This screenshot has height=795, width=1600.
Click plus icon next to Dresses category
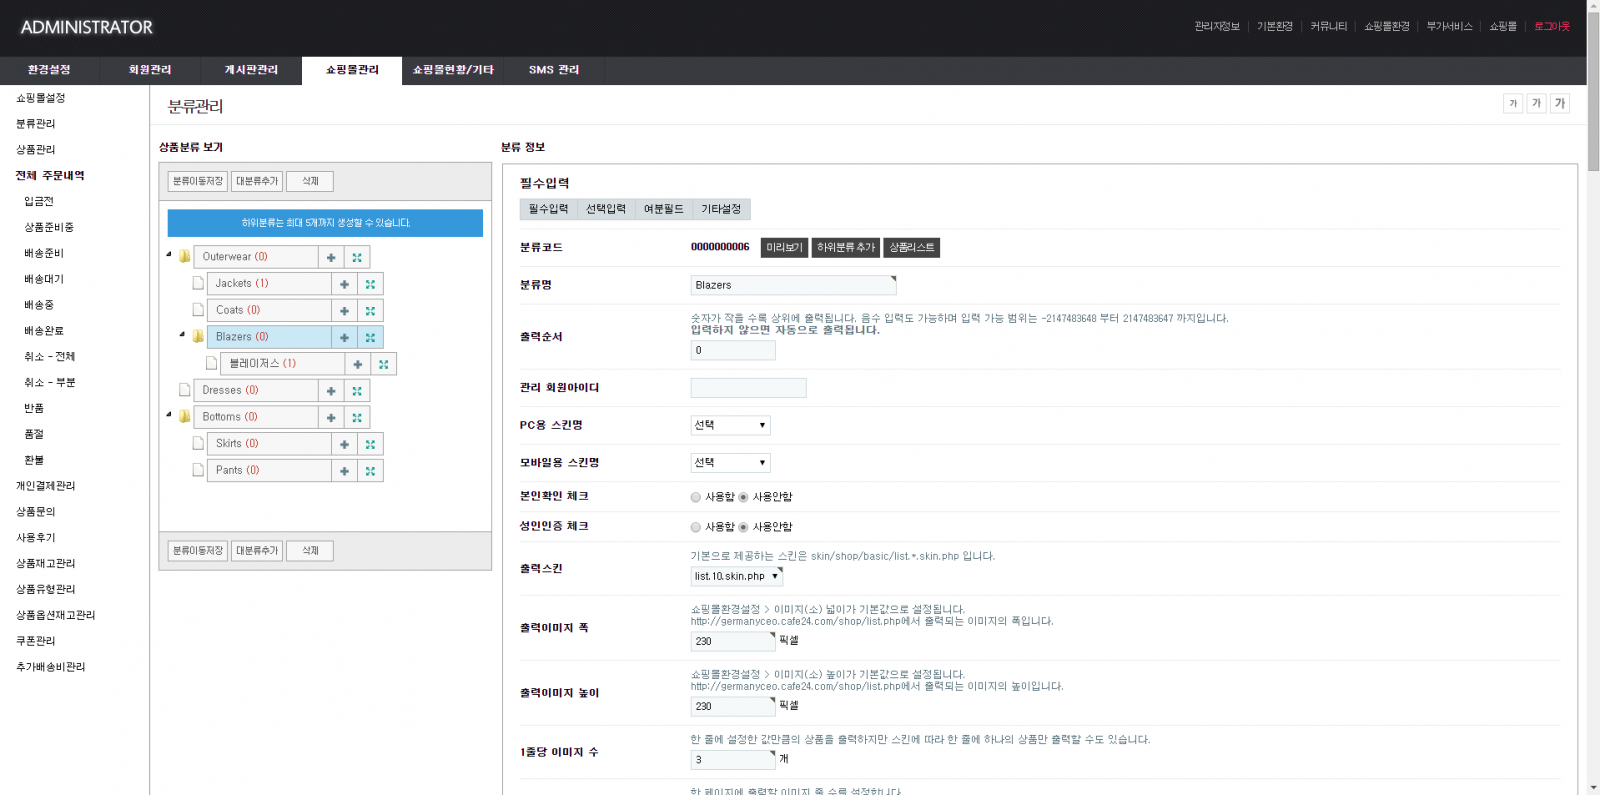tap(331, 391)
